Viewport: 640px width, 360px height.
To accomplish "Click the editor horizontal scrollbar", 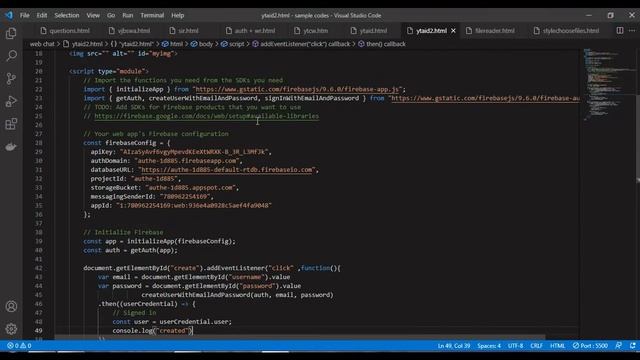I will [x=300, y=338].
